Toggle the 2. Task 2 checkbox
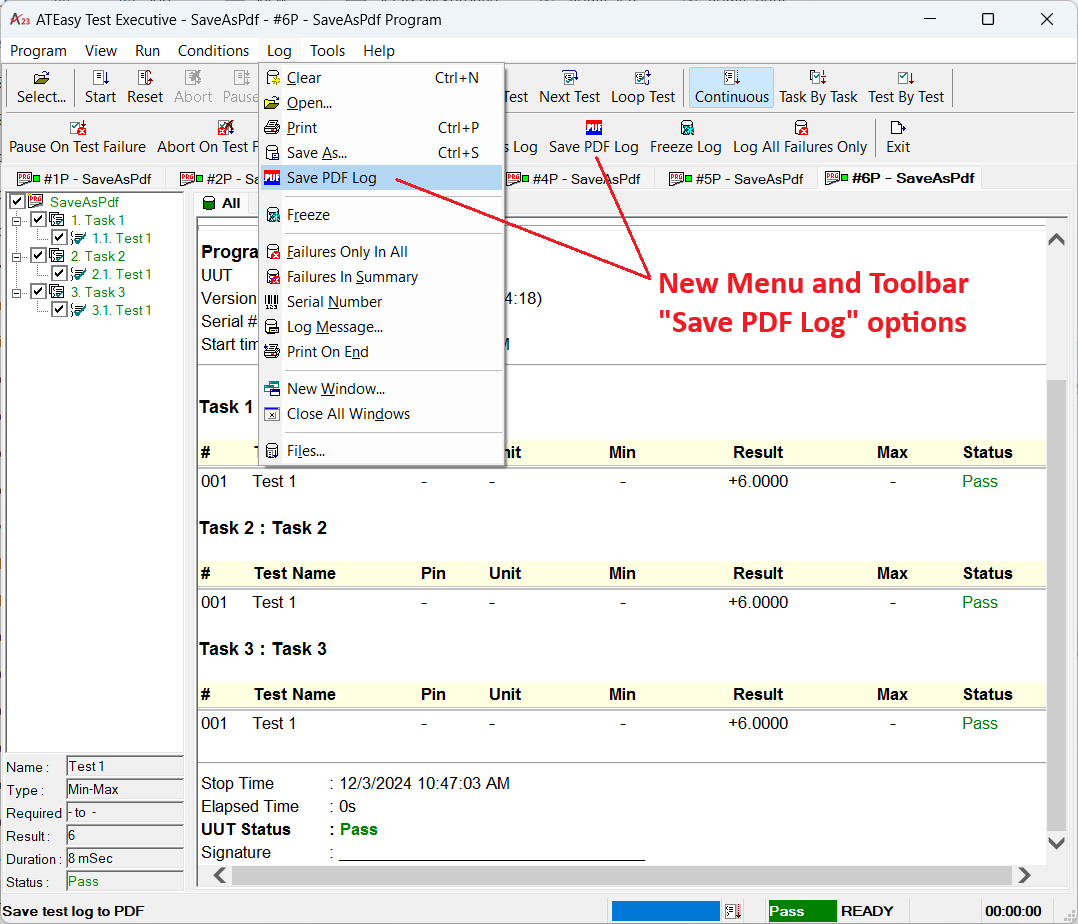Screen dimensions: 1078x924 (38, 255)
